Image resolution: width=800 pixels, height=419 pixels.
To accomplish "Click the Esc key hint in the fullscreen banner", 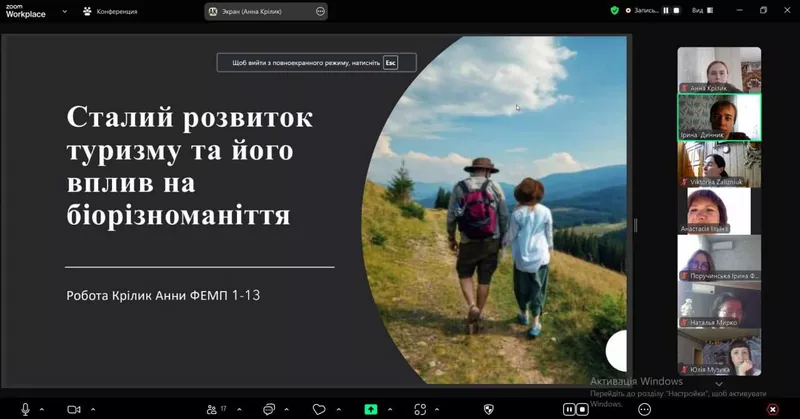I will coord(390,63).
